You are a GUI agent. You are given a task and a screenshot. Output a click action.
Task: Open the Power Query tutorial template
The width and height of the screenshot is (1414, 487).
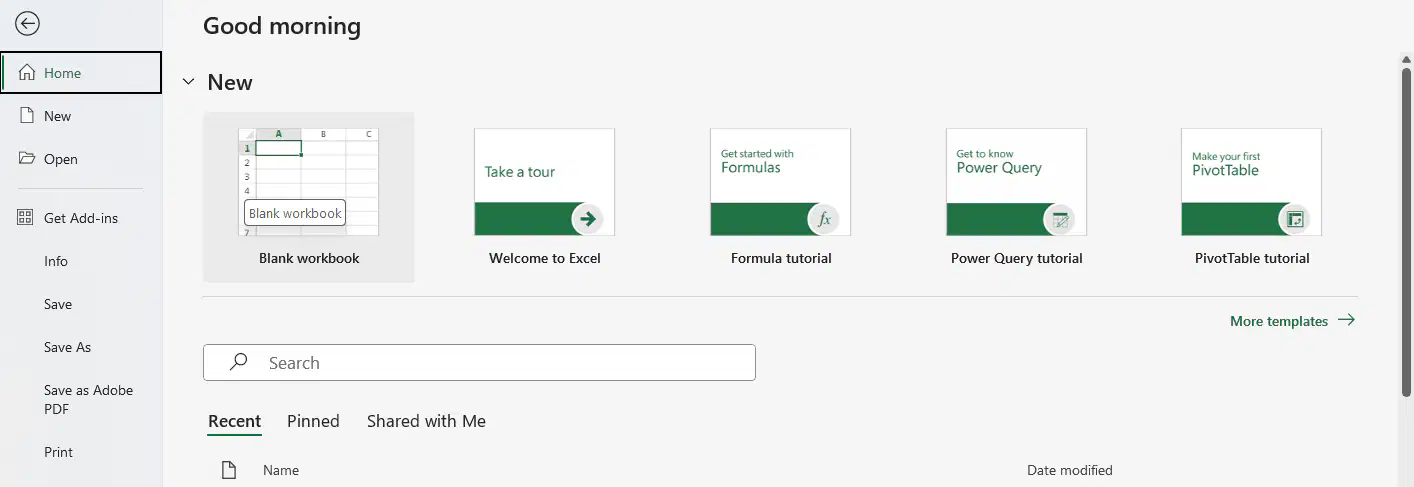[1016, 197]
